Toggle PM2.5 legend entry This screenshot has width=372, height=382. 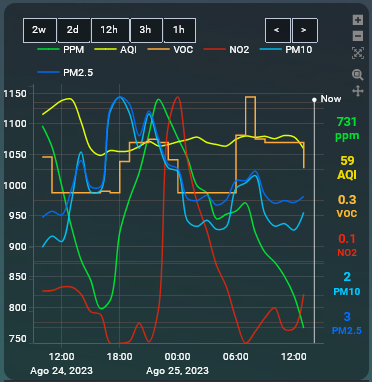[65, 73]
